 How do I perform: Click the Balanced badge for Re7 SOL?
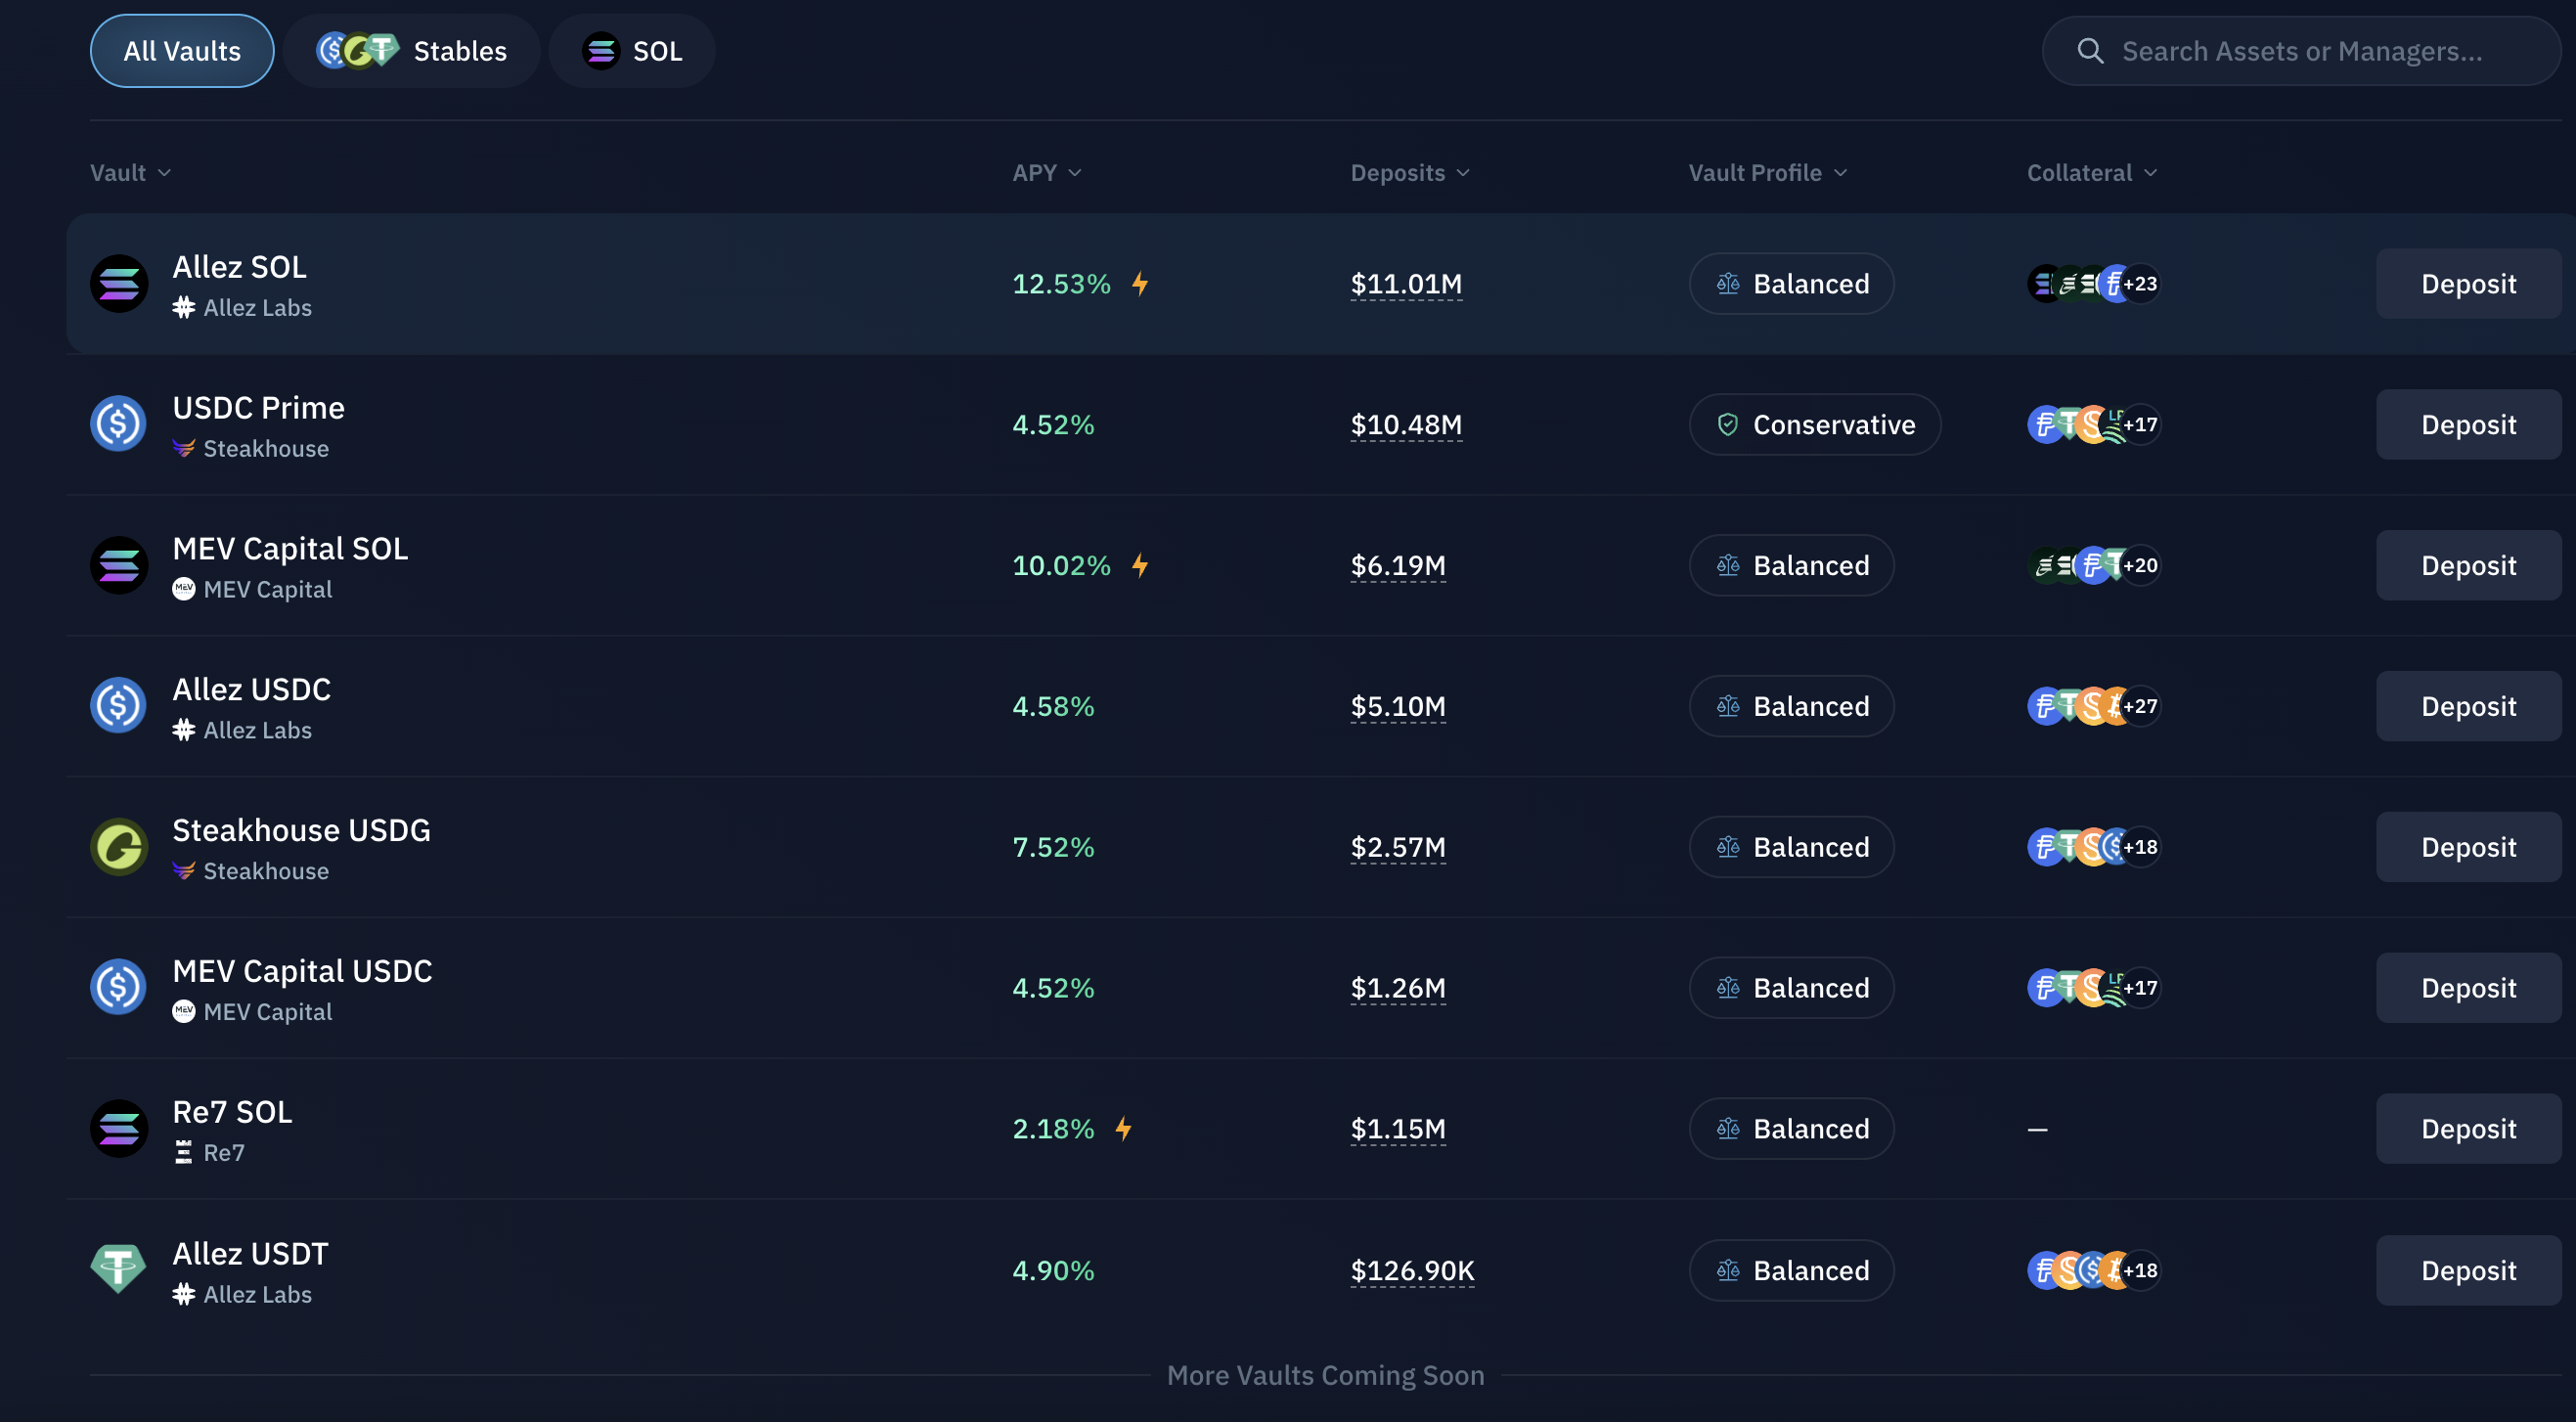point(1791,1129)
